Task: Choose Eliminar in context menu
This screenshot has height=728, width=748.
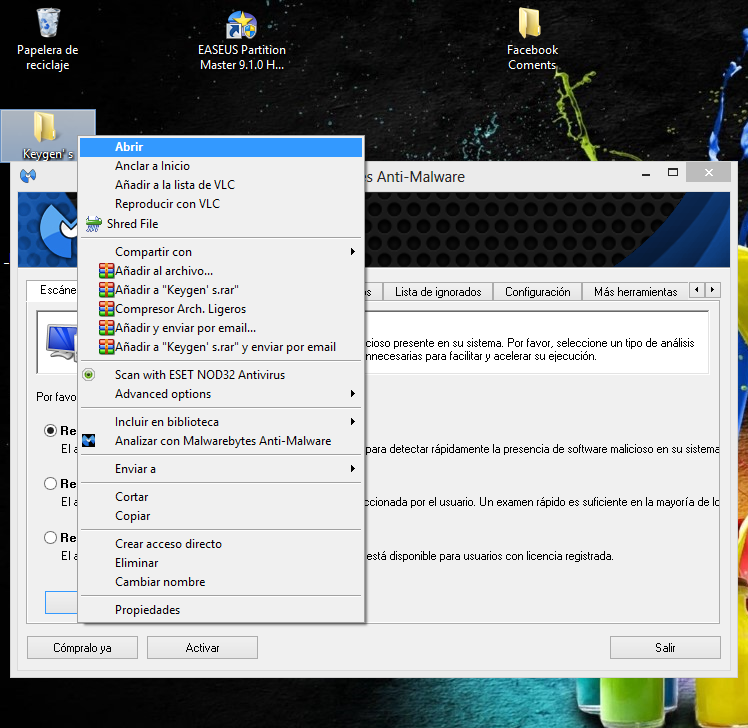Action: [x=221, y=563]
